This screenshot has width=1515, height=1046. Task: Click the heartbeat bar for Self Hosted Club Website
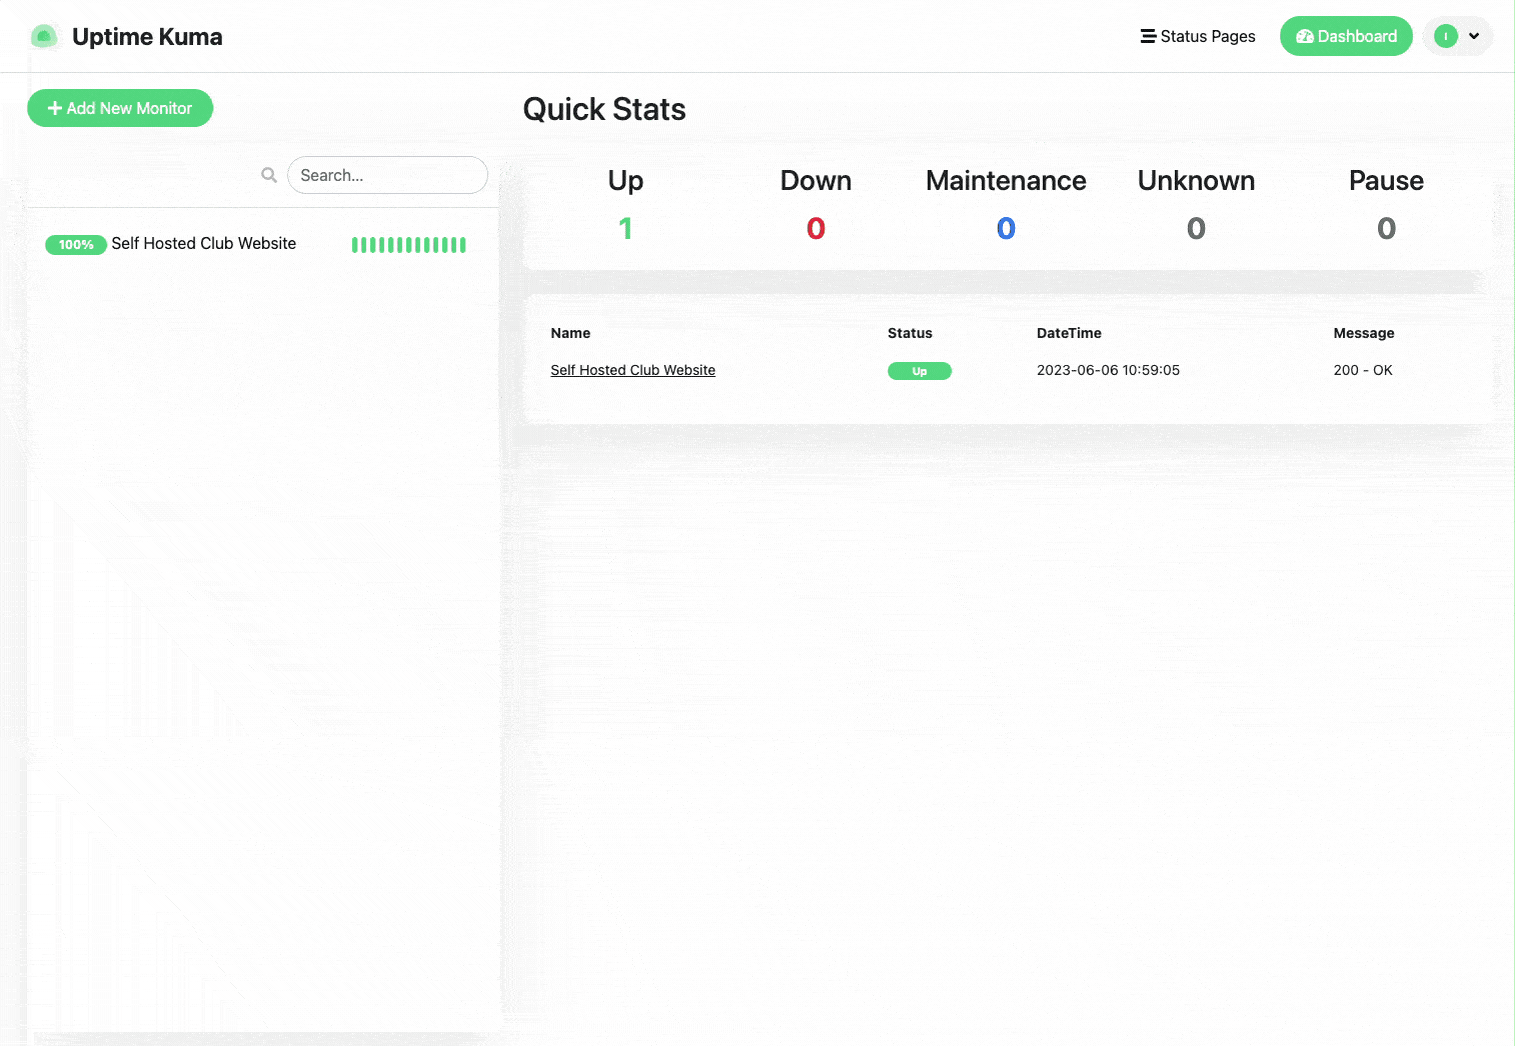(409, 245)
